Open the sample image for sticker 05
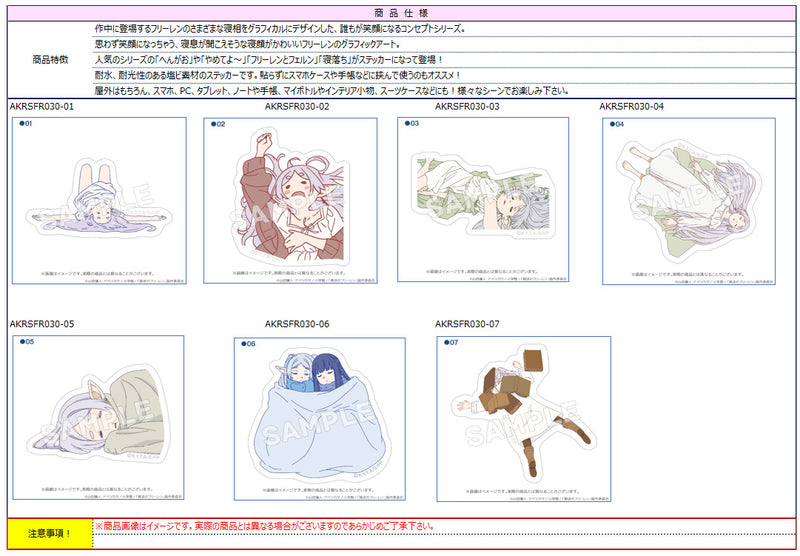 pyautogui.click(x=98, y=417)
